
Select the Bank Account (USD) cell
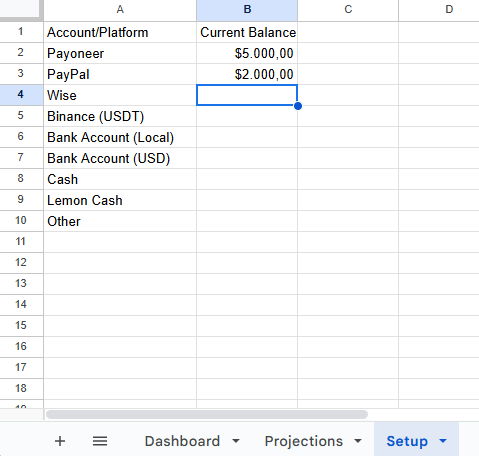coord(120,158)
